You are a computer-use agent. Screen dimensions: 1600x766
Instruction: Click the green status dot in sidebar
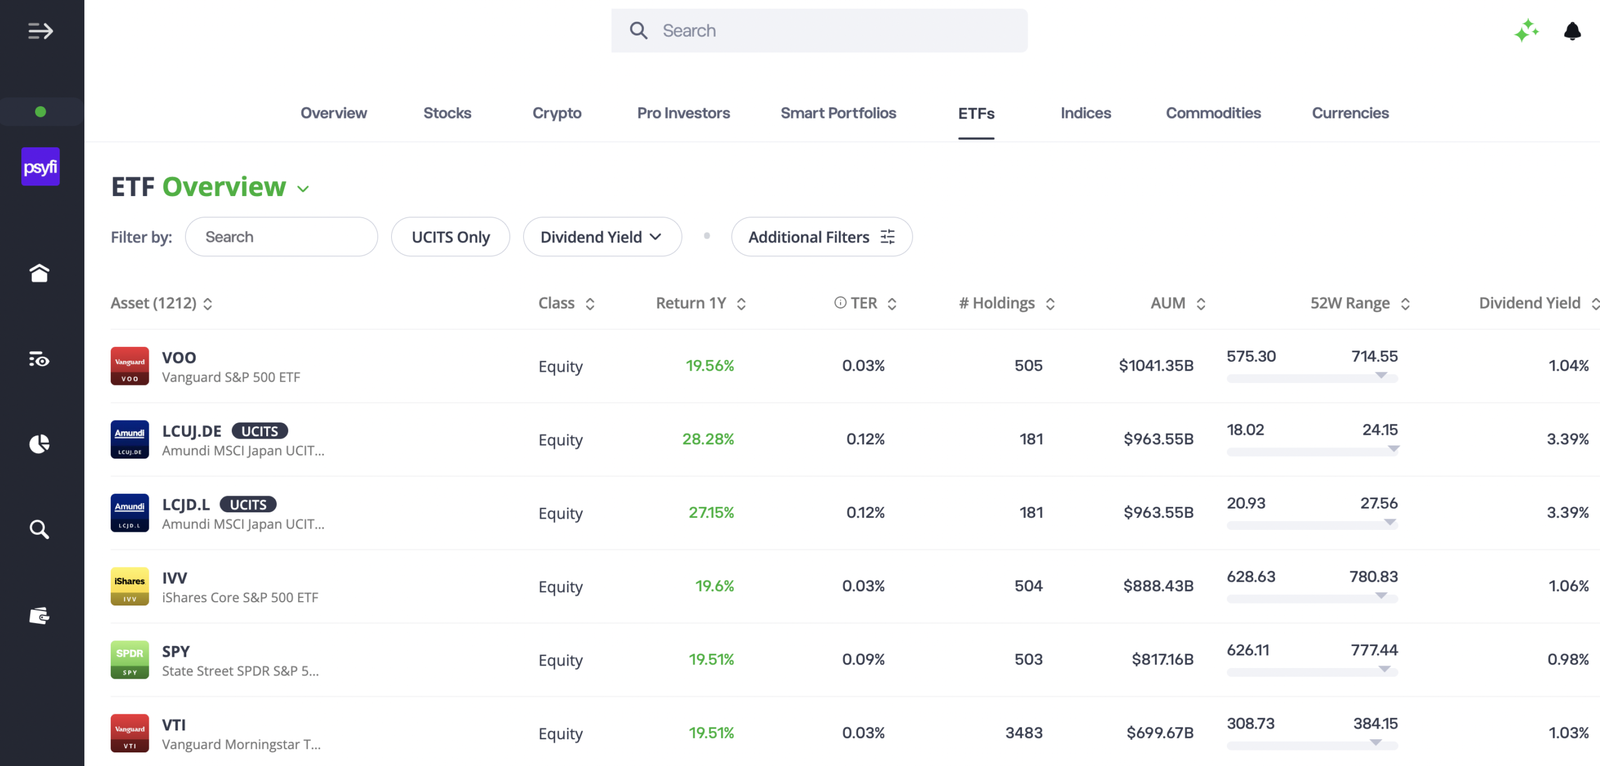(41, 112)
